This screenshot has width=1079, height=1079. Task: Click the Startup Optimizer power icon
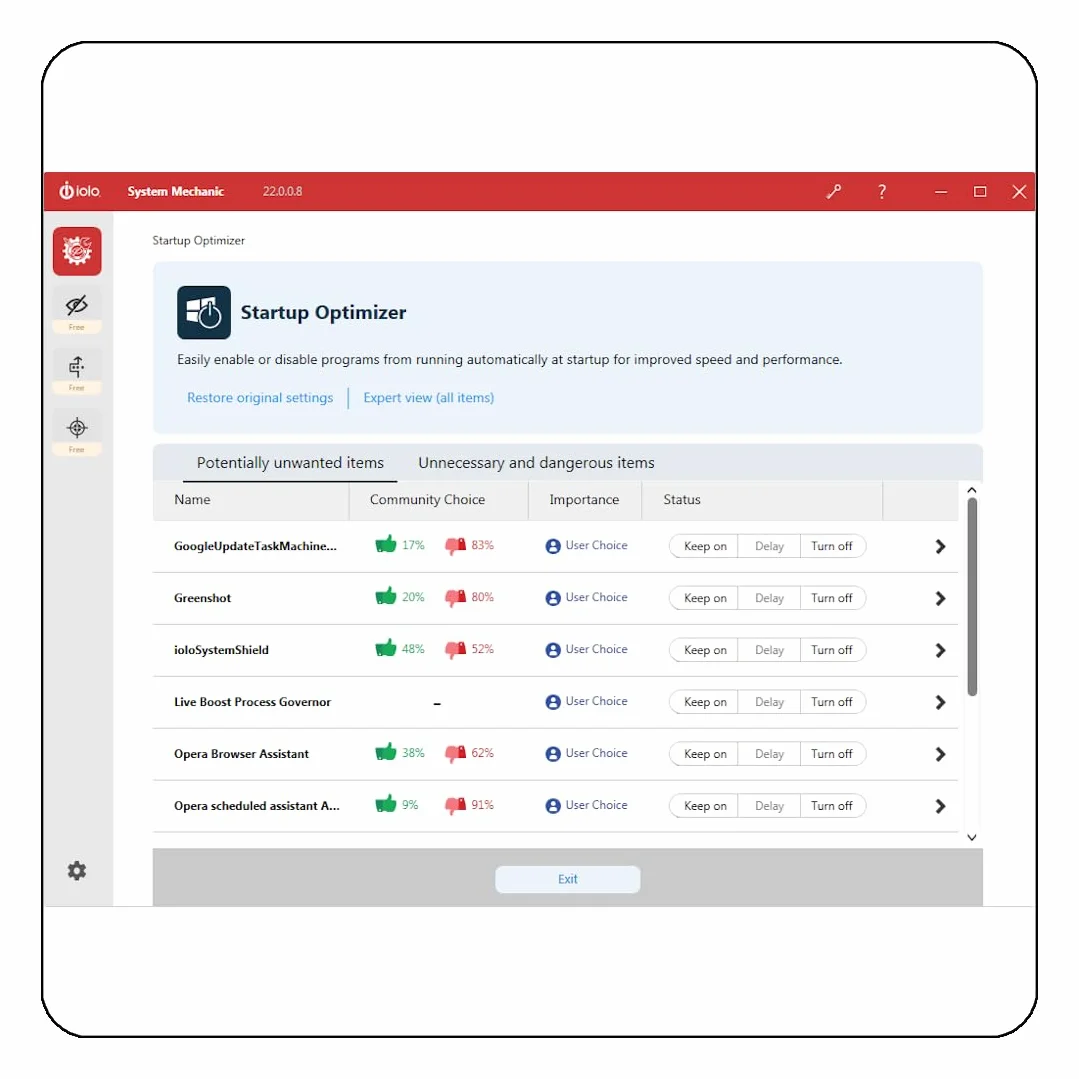point(204,312)
